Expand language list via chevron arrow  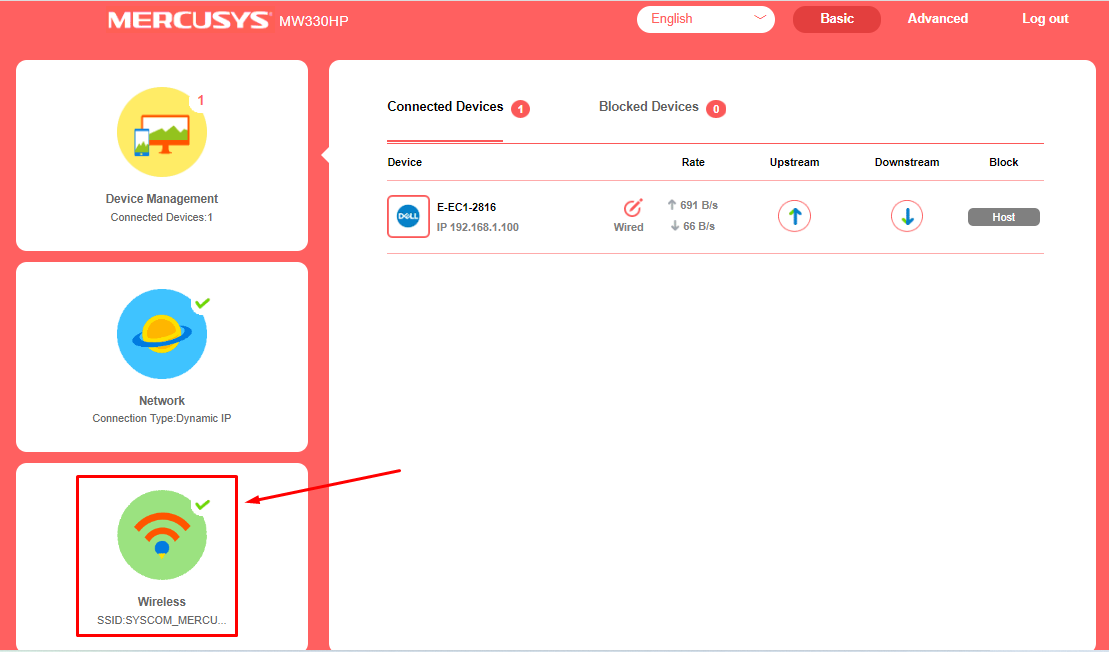point(760,18)
